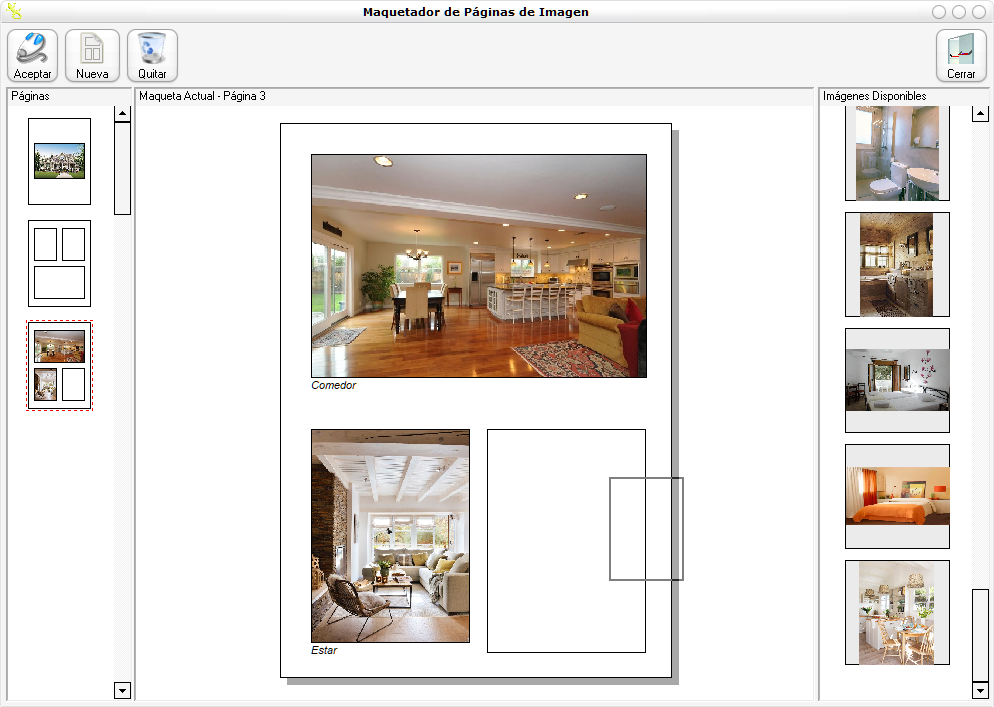Click the Comedor dining room photo frame
994x707 pixels.
point(478,266)
